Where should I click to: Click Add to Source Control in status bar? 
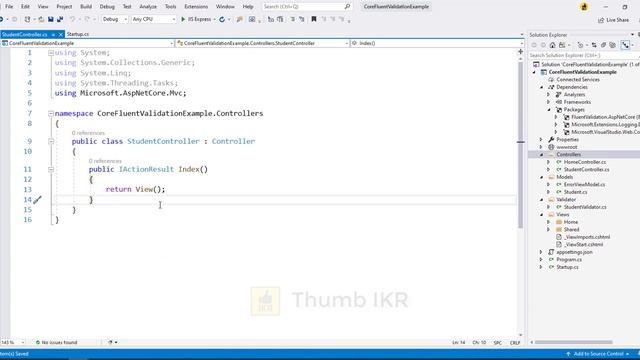[x=598, y=354]
